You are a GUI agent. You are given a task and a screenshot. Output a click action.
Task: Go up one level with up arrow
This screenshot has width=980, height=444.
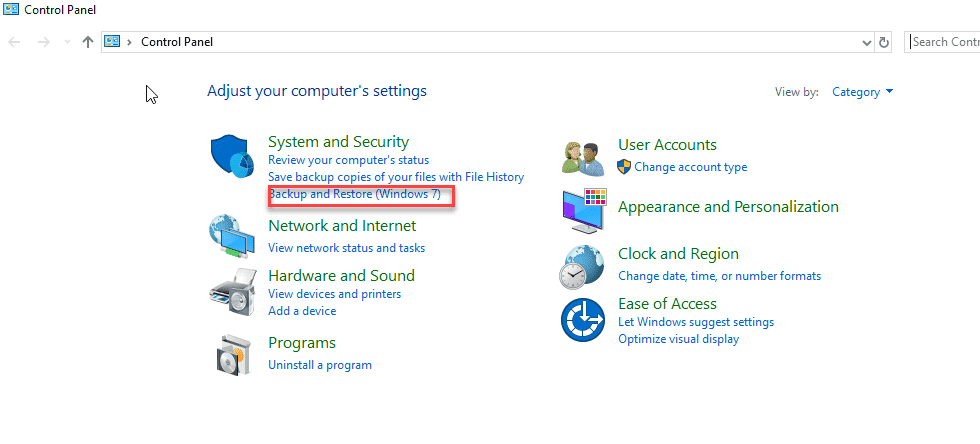88,42
